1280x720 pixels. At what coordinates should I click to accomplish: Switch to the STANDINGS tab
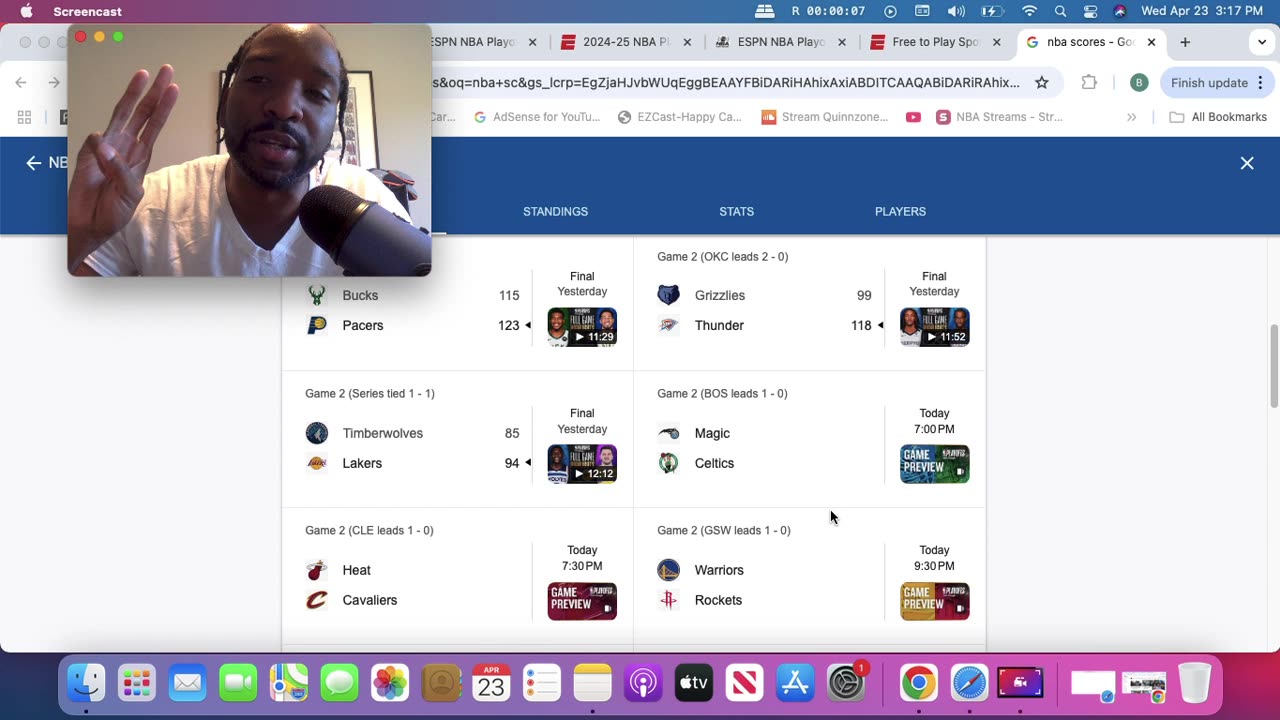coord(555,211)
